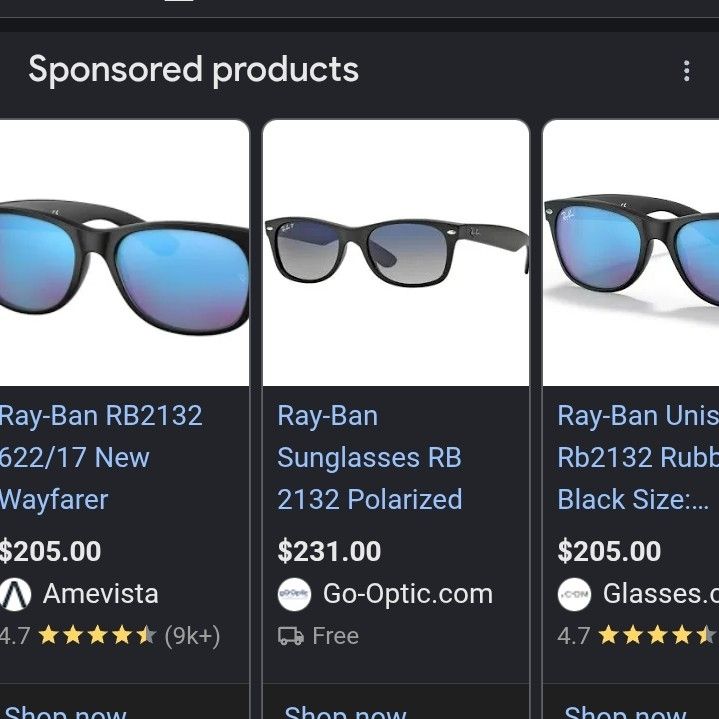
Task: Click the Amevista store logo icon
Action: [15, 594]
